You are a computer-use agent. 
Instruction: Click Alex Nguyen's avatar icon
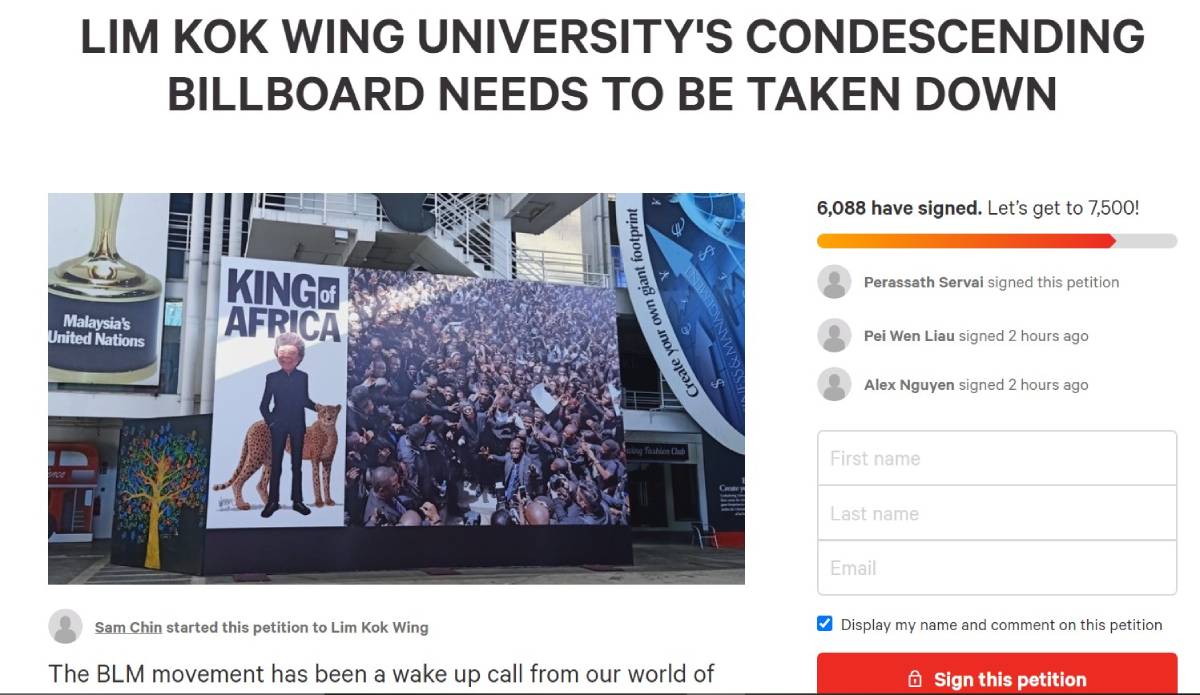(834, 384)
